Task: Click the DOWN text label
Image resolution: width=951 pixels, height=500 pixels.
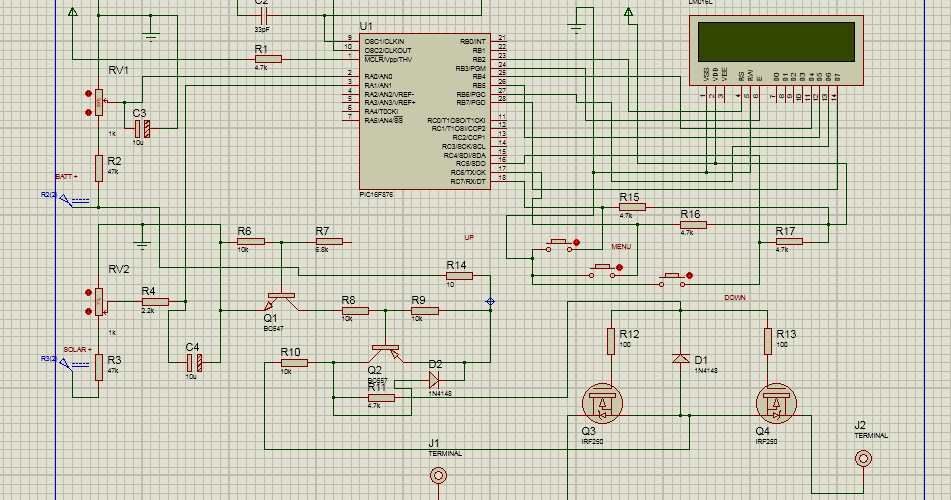Action: pos(735,297)
